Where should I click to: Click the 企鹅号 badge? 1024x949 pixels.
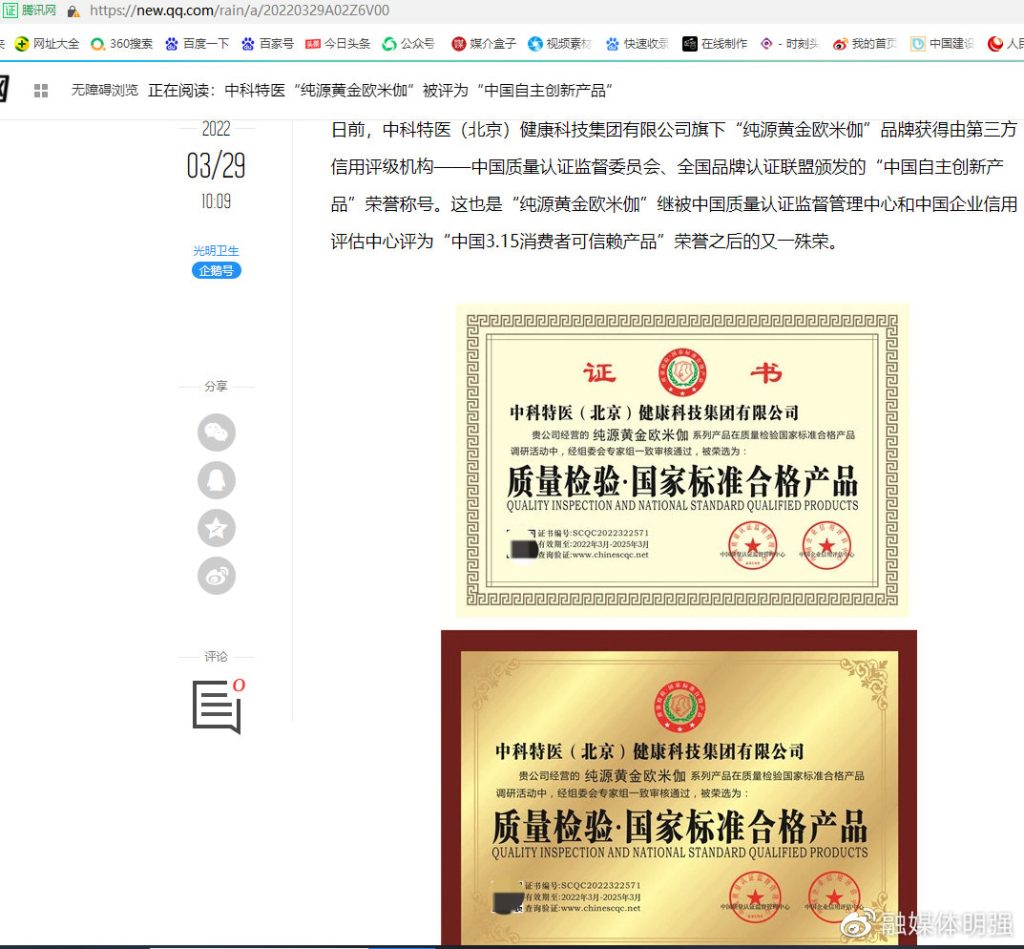coord(216,270)
